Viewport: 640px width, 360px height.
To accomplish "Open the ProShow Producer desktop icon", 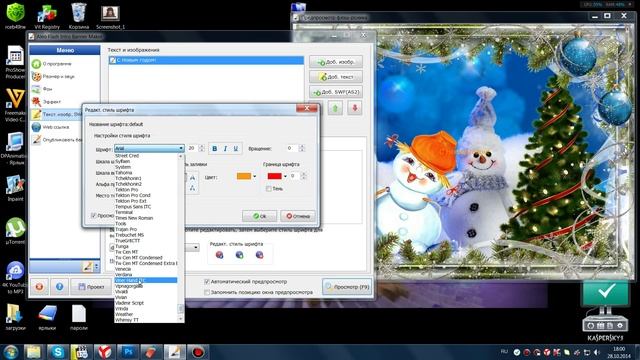I will coord(16,62).
